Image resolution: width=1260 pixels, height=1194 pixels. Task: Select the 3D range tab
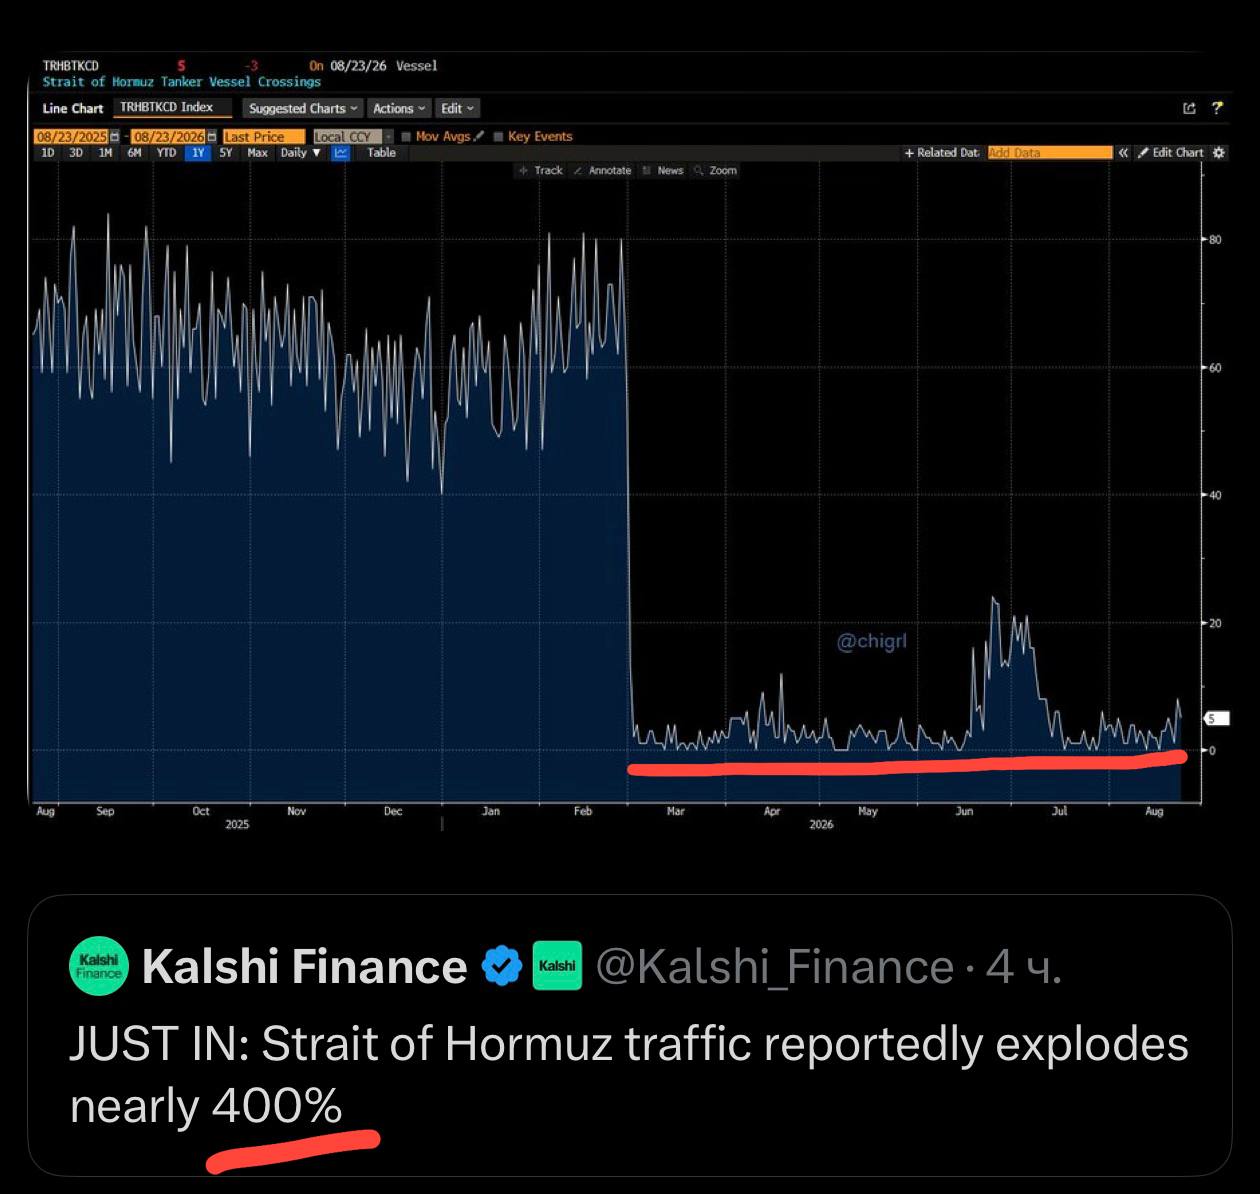pyautogui.click(x=76, y=153)
